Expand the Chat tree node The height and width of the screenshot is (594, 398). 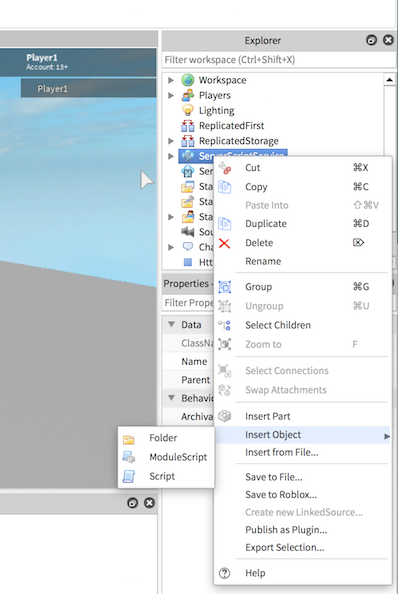coord(171,247)
